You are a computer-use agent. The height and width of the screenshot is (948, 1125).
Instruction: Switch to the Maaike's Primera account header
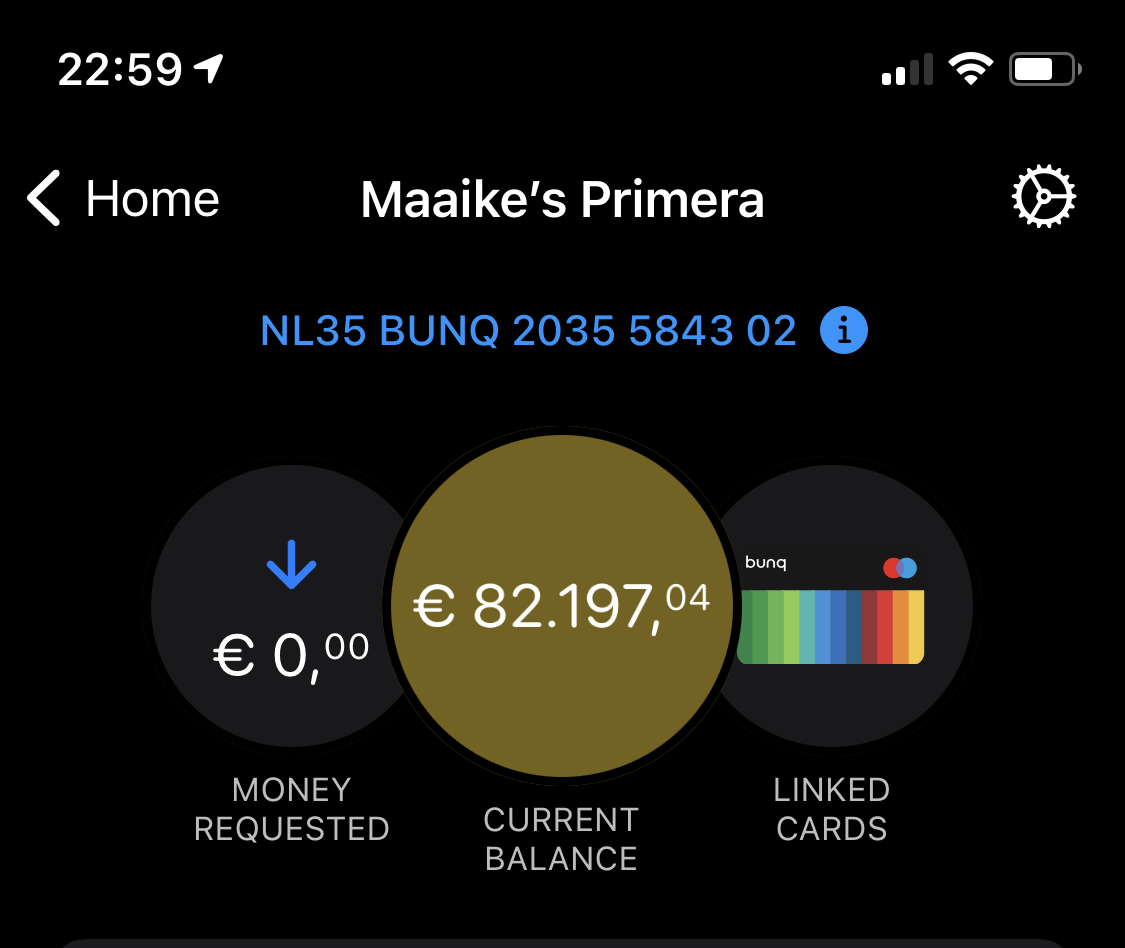point(562,199)
